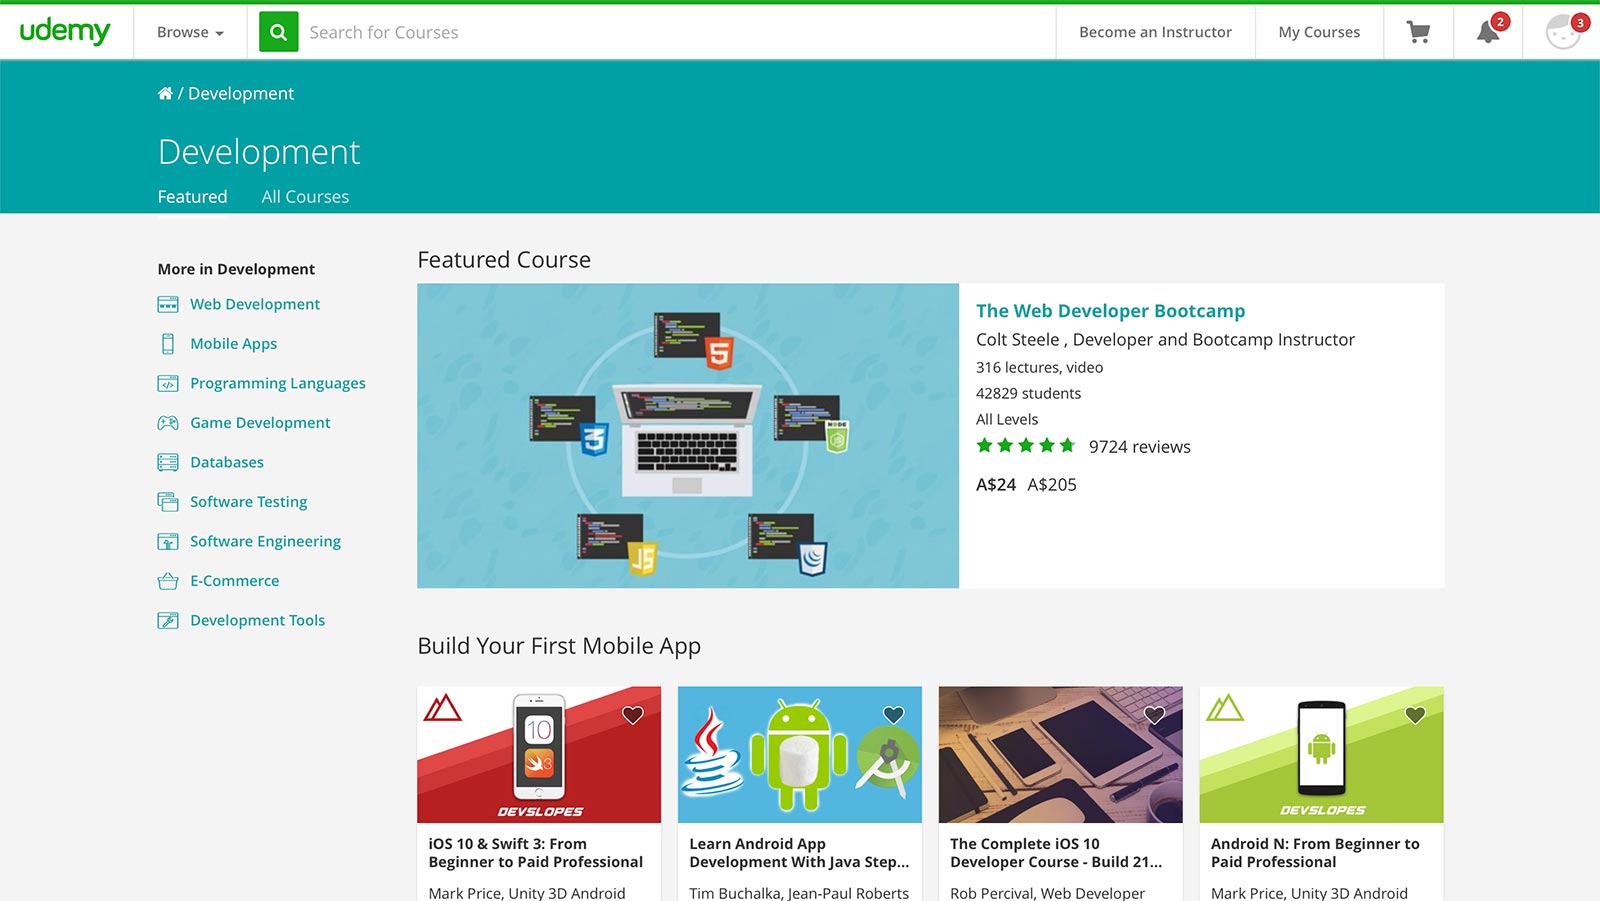Switch to the All Courses tab
Screen dimensions: 1600x901
(305, 197)
